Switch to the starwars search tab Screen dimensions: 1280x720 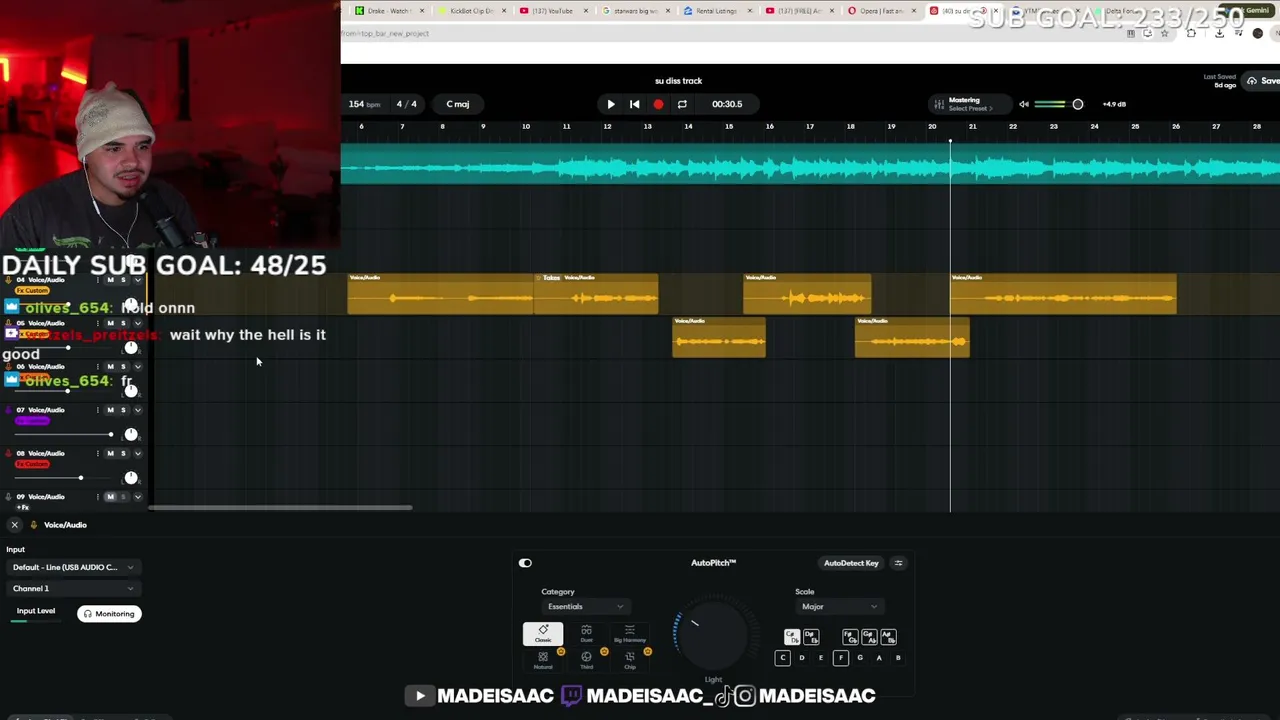point(636,11)
